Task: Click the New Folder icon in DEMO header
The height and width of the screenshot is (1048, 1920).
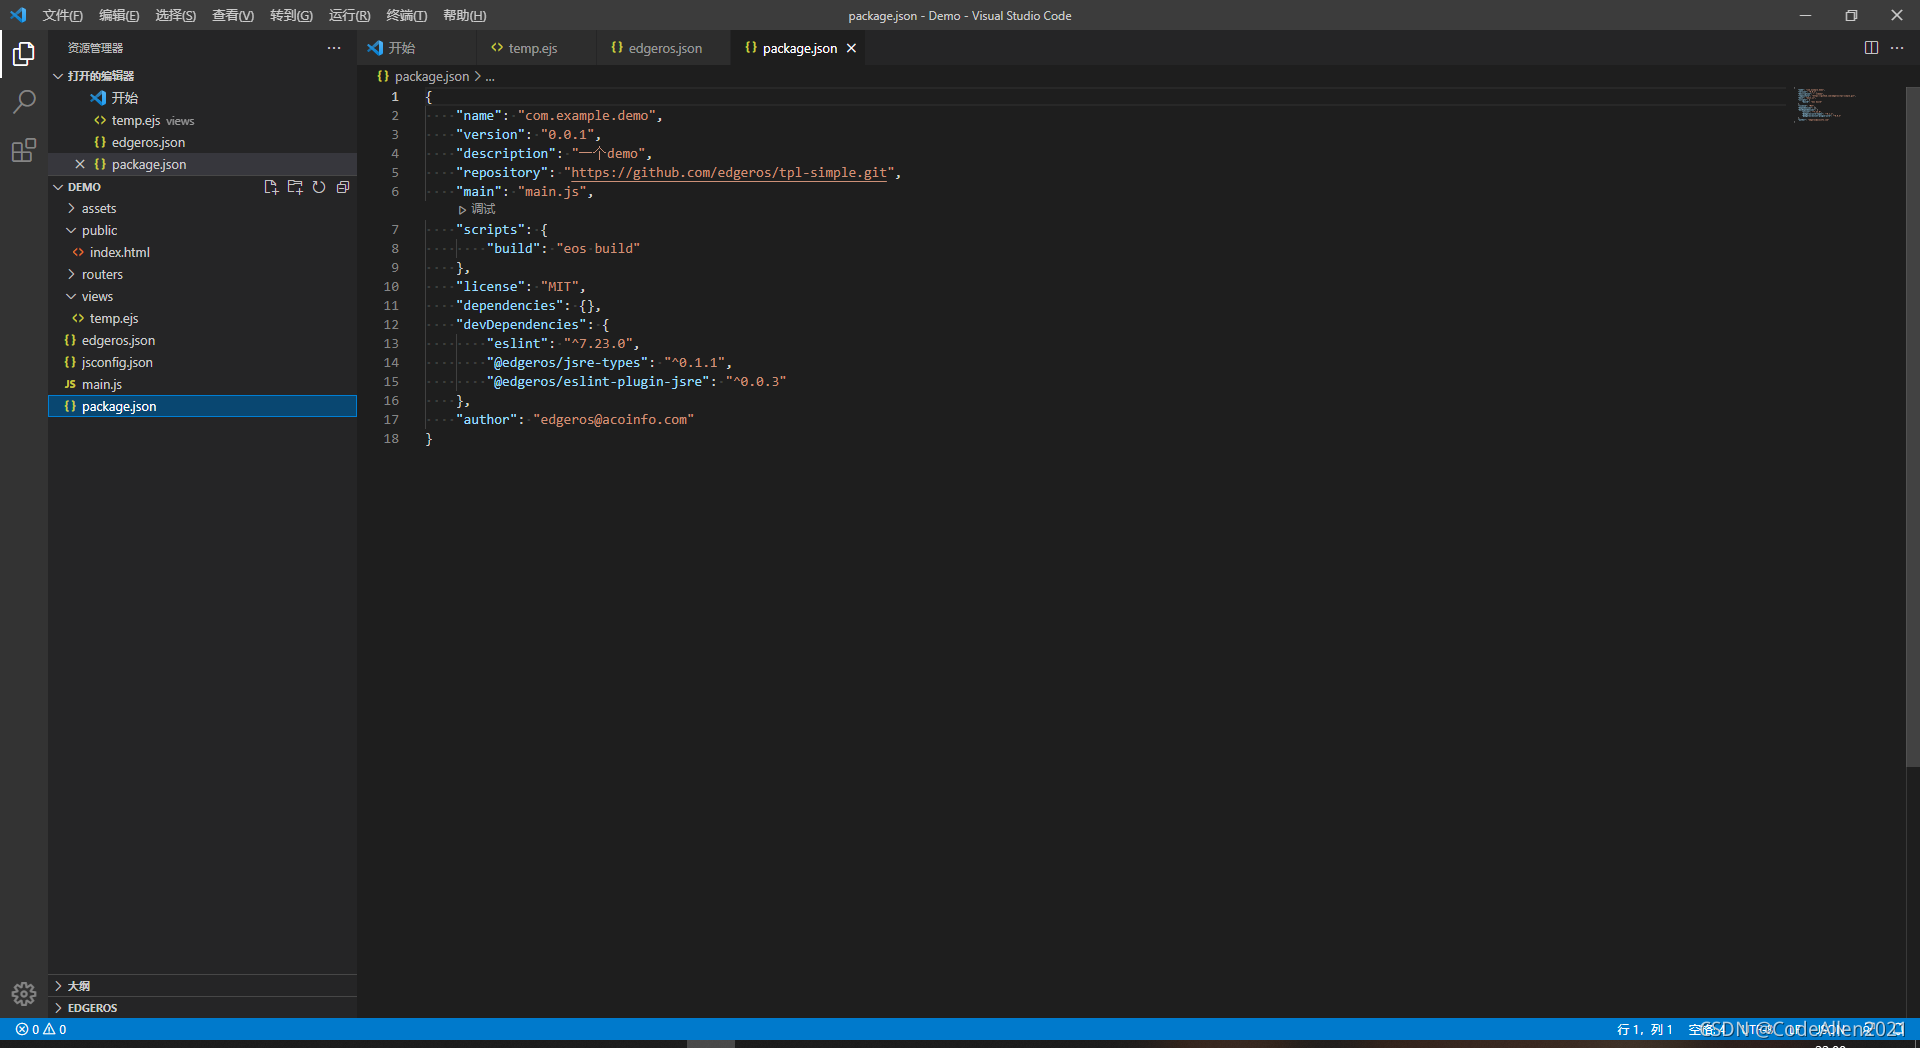Action: [x=295, y=187]
